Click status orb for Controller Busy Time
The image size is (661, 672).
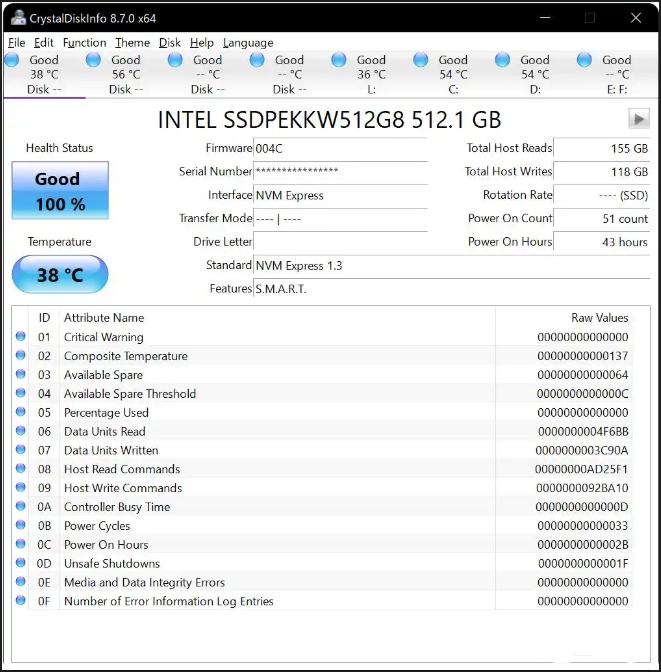(x=21, y=506)
